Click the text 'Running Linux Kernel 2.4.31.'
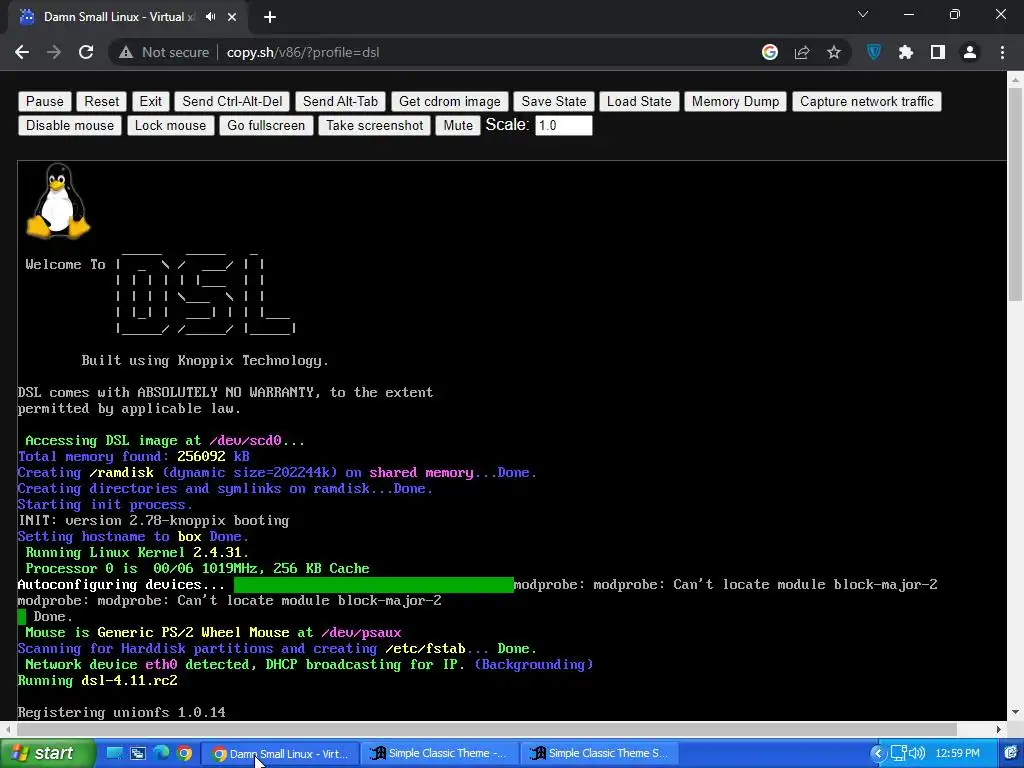This screenshot has height=768, width=1024. (137, 552)
